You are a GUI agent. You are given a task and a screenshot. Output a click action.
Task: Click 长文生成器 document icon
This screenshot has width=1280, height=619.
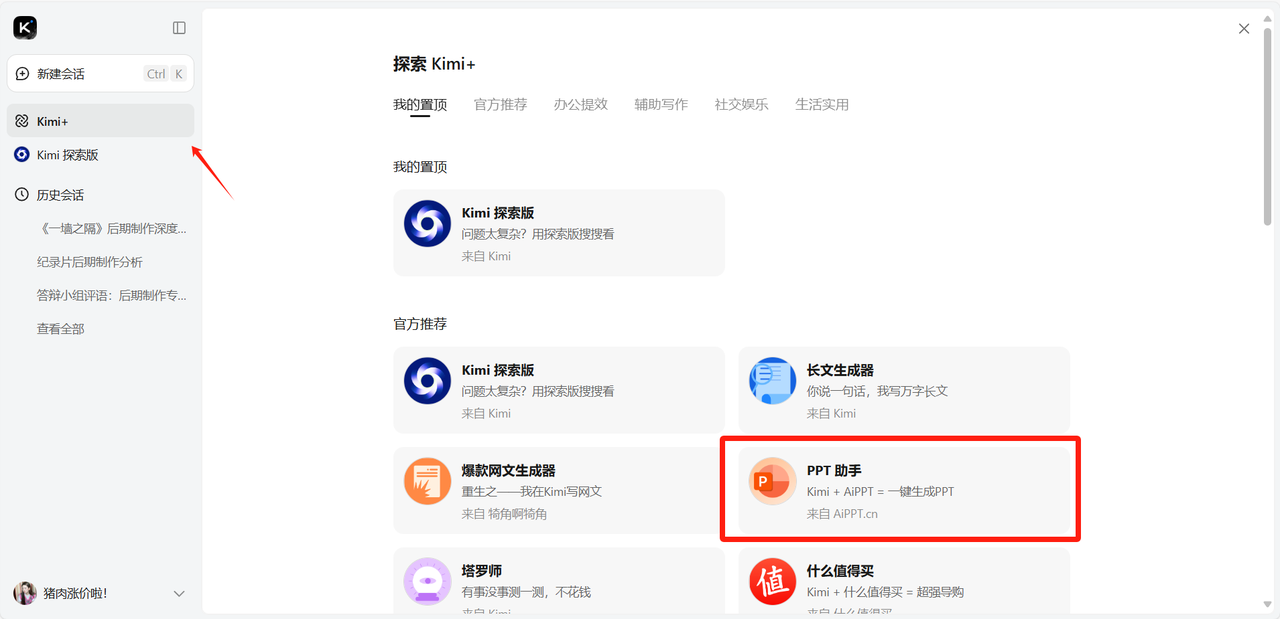pos(773,381)
